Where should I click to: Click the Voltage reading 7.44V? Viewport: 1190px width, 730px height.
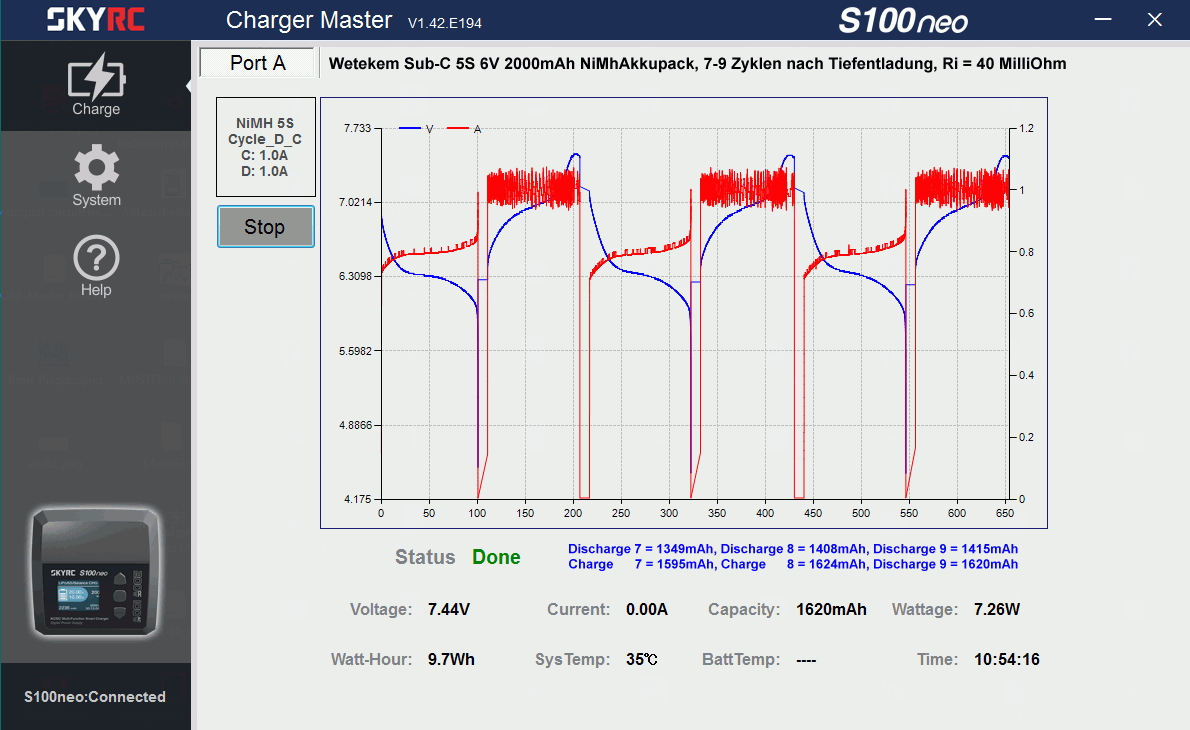[449, 609]
